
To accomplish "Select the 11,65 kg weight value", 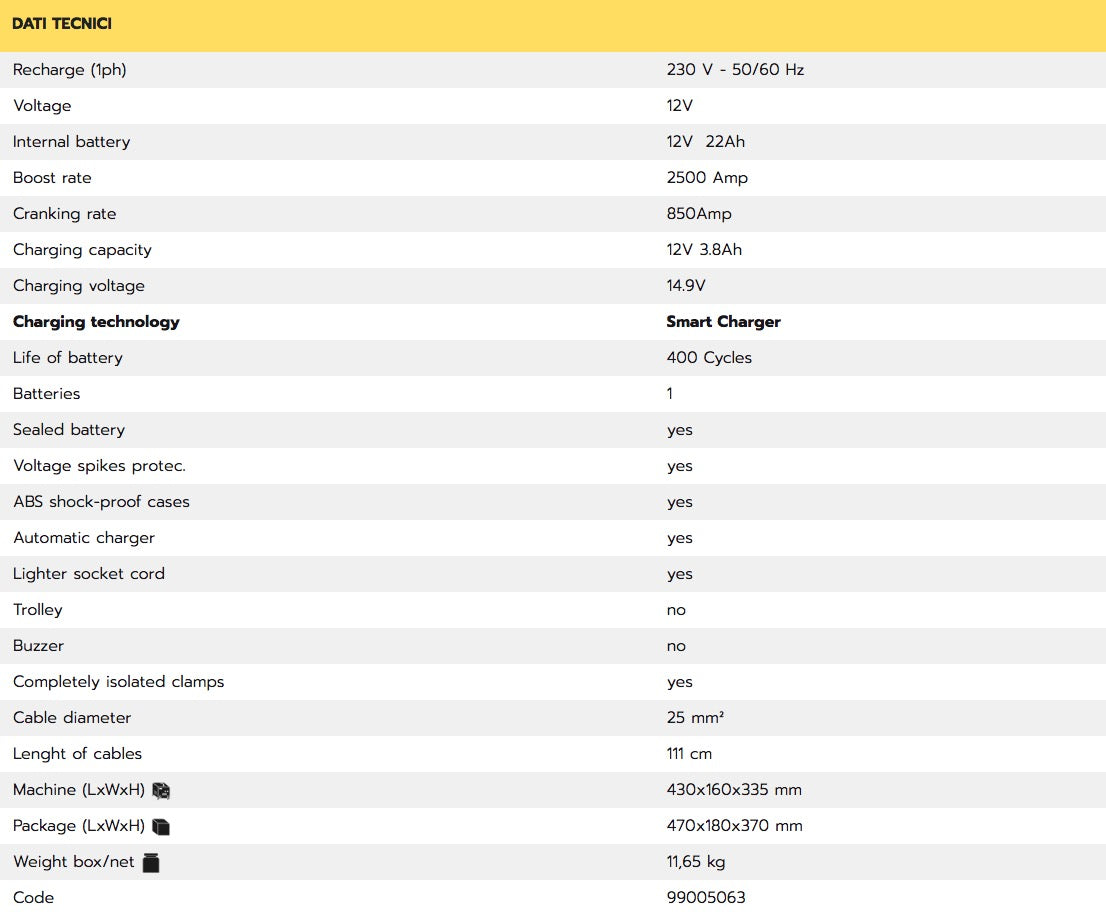I will (x=696, y=862).
